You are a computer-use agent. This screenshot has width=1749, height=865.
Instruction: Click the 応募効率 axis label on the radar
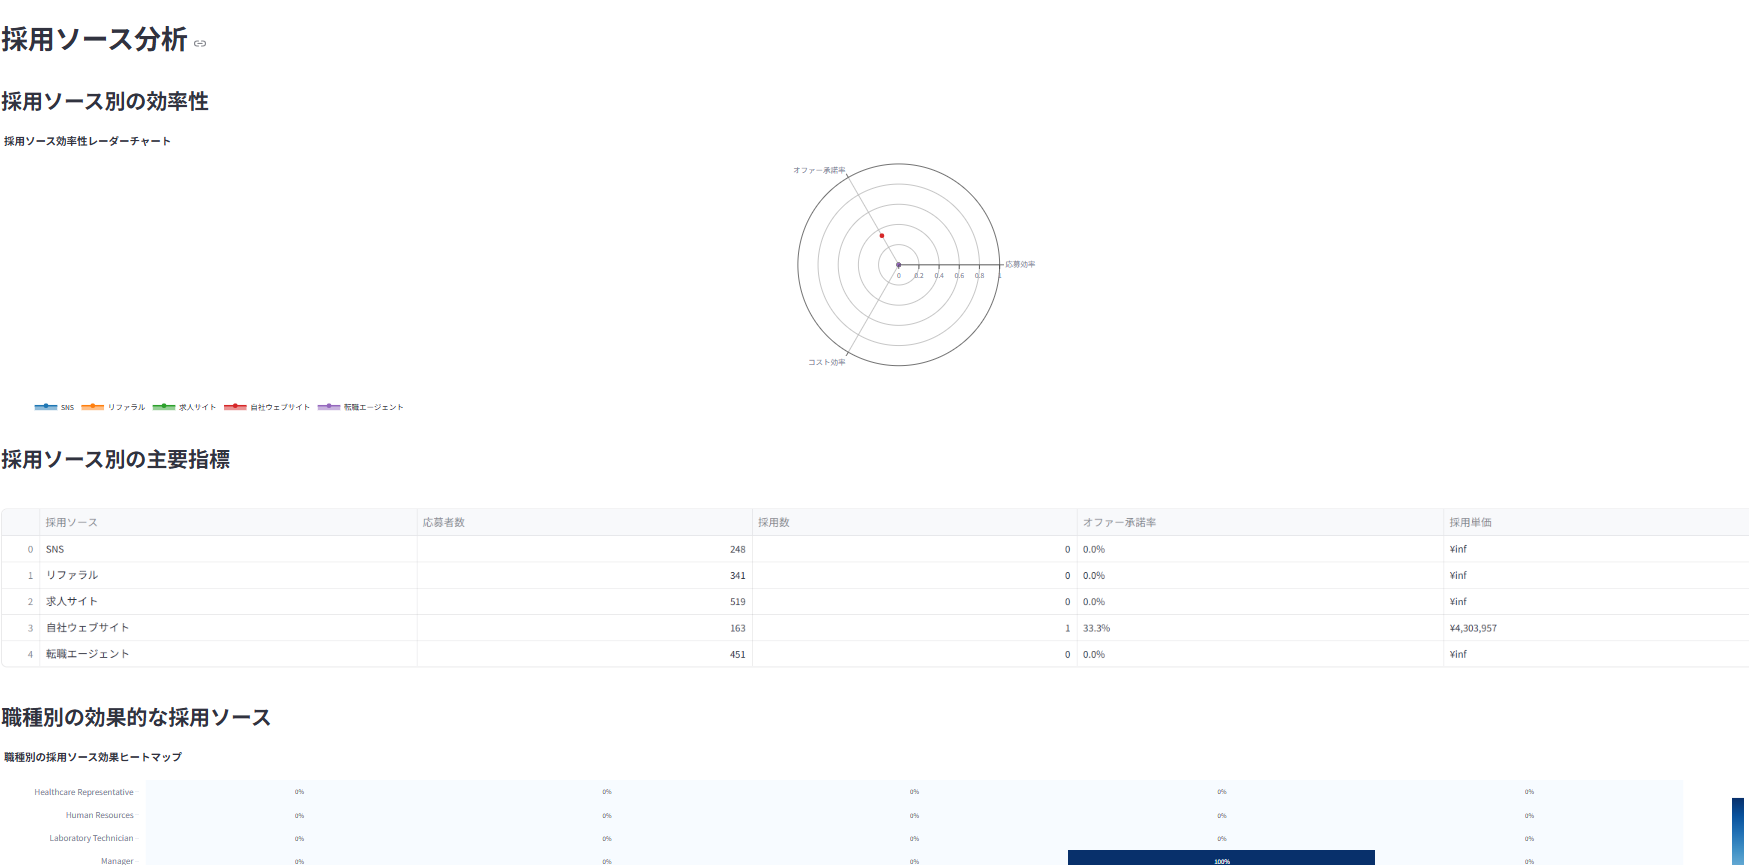1020,264
